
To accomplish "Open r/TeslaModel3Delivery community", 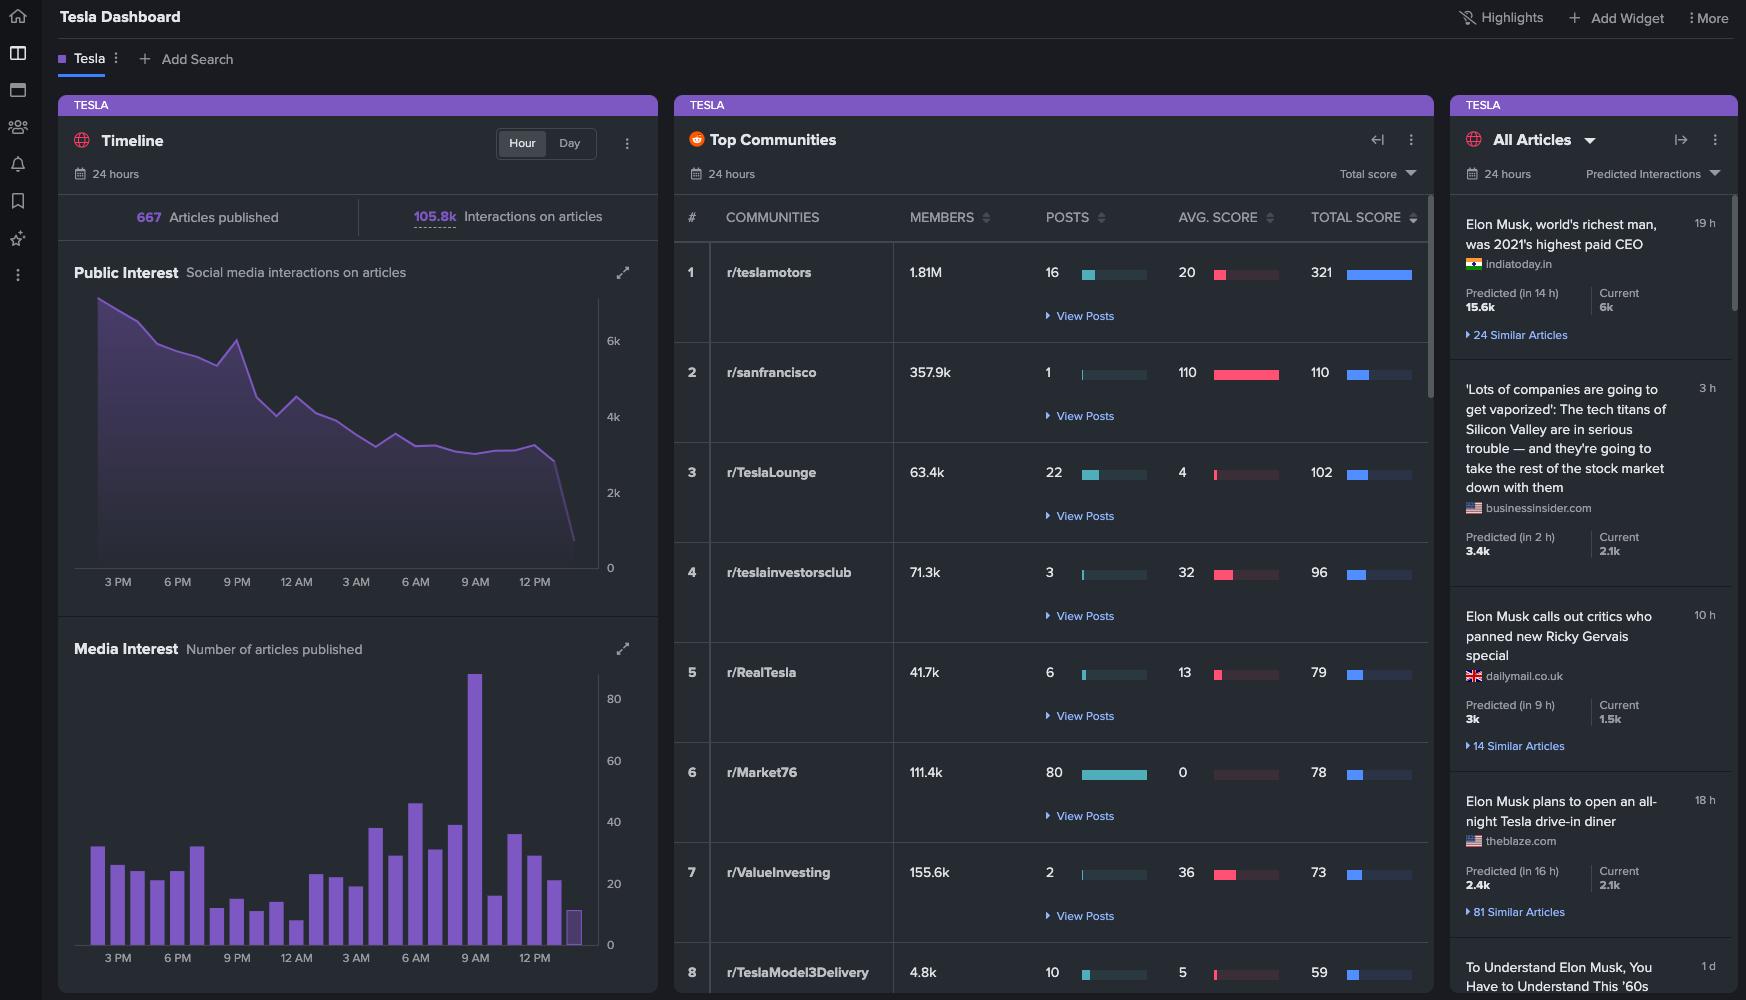I will click(798, 972).
